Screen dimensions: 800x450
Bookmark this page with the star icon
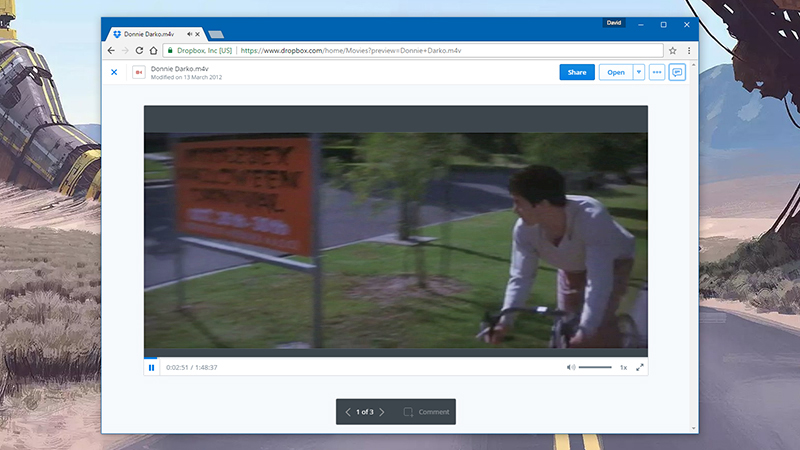pos(673,51)
